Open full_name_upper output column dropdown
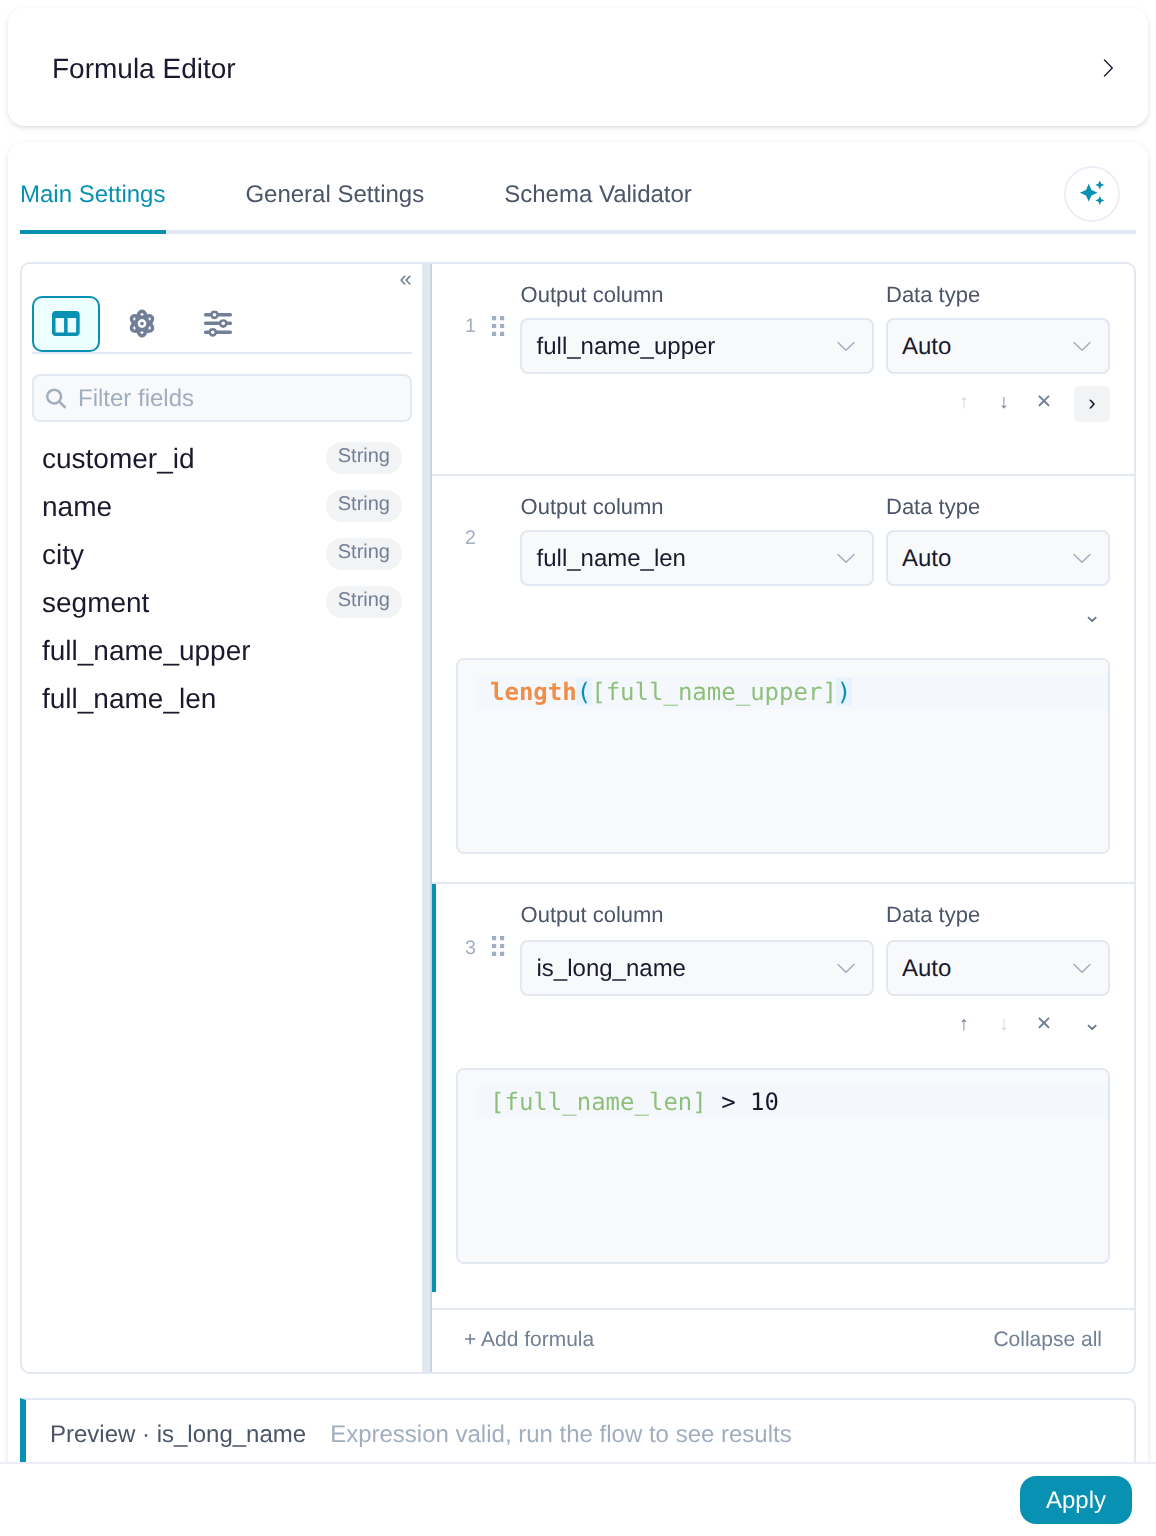The height and width of the screenshot is (1536, 1156). [x=697, y=346]
